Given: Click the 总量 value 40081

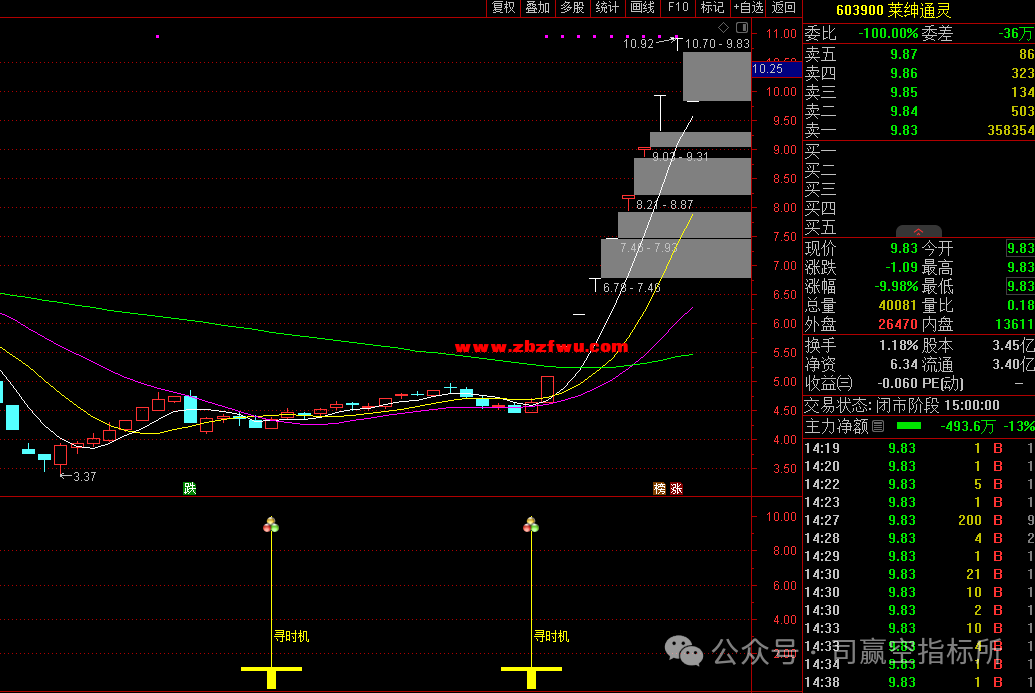Looking at the screenshot, I should [898, 306].
